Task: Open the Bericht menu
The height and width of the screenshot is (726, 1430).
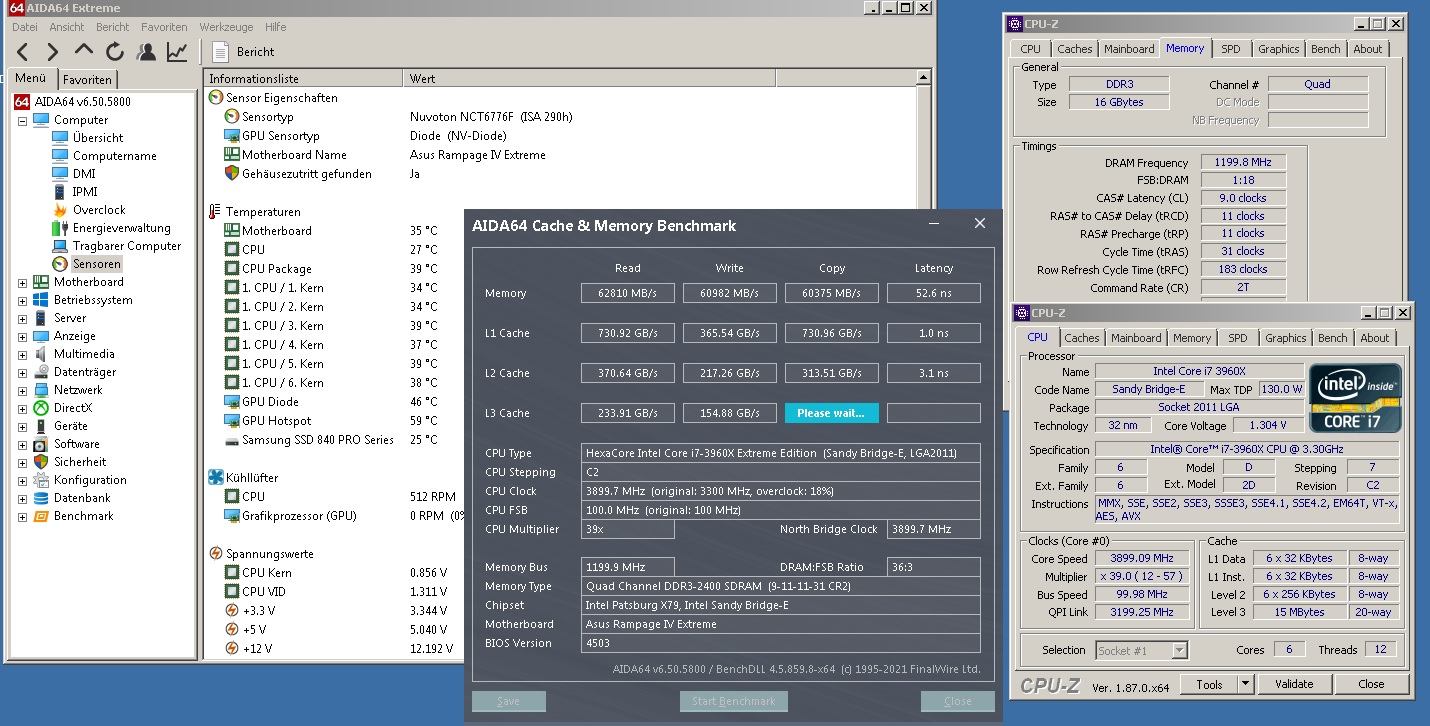Action: pyautogui.click(x=113, y=27)
